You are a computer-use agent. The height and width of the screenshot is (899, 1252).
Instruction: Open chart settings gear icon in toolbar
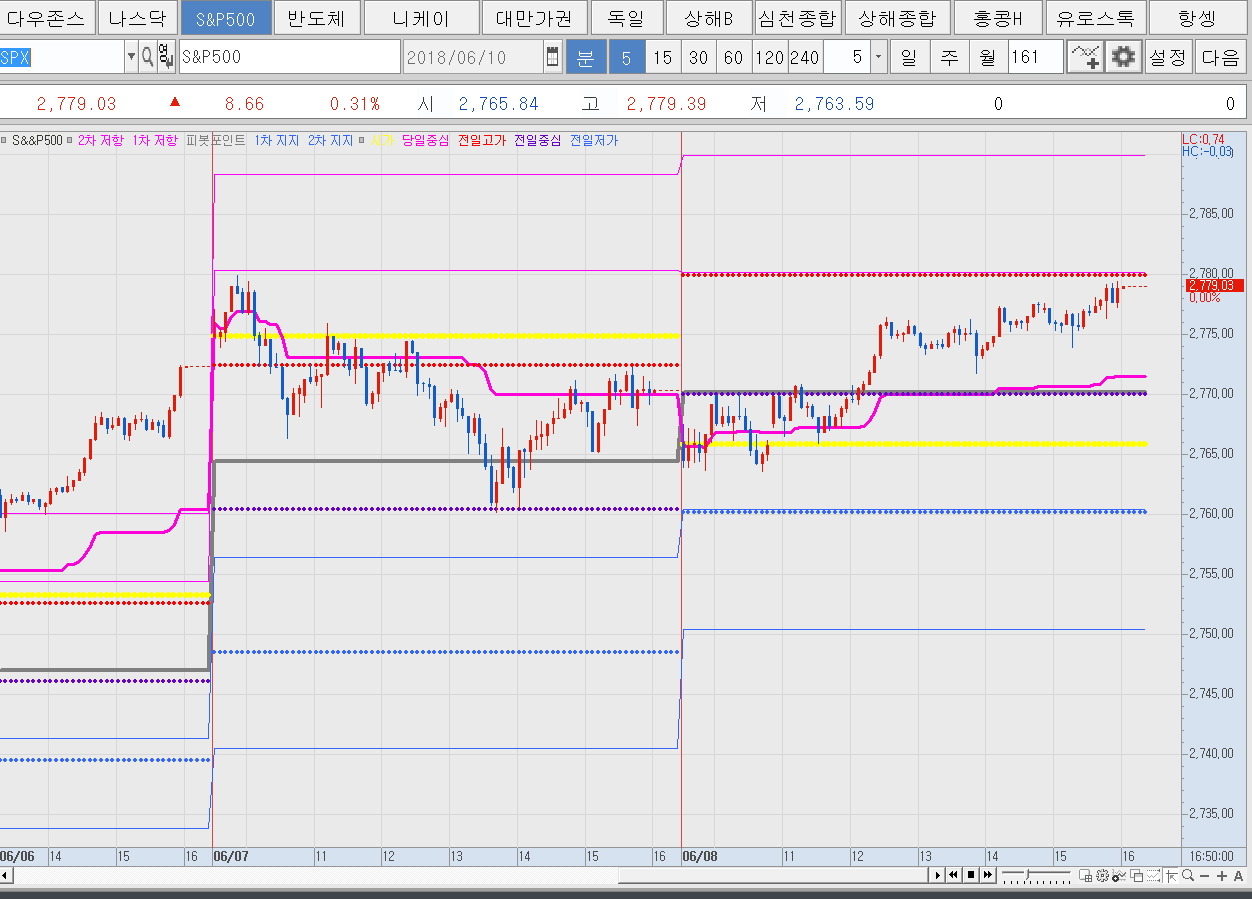(1123, 58)
